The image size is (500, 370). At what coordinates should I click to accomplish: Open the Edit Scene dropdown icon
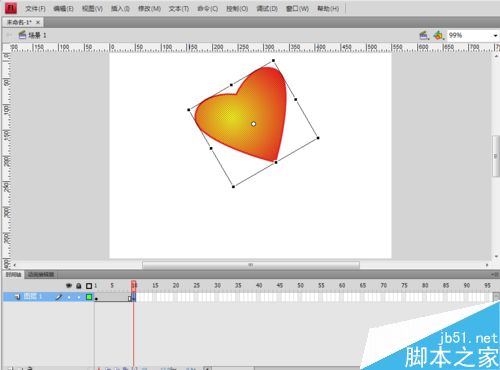[x=424, y=35]
